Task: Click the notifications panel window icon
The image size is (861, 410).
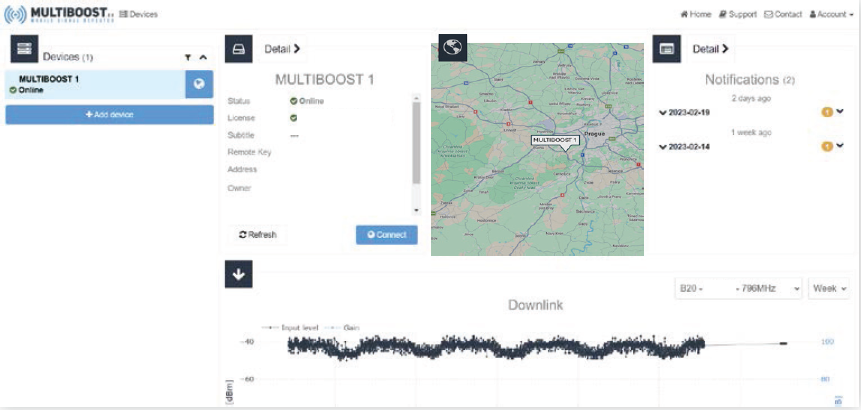Action: tap(667, 49)
